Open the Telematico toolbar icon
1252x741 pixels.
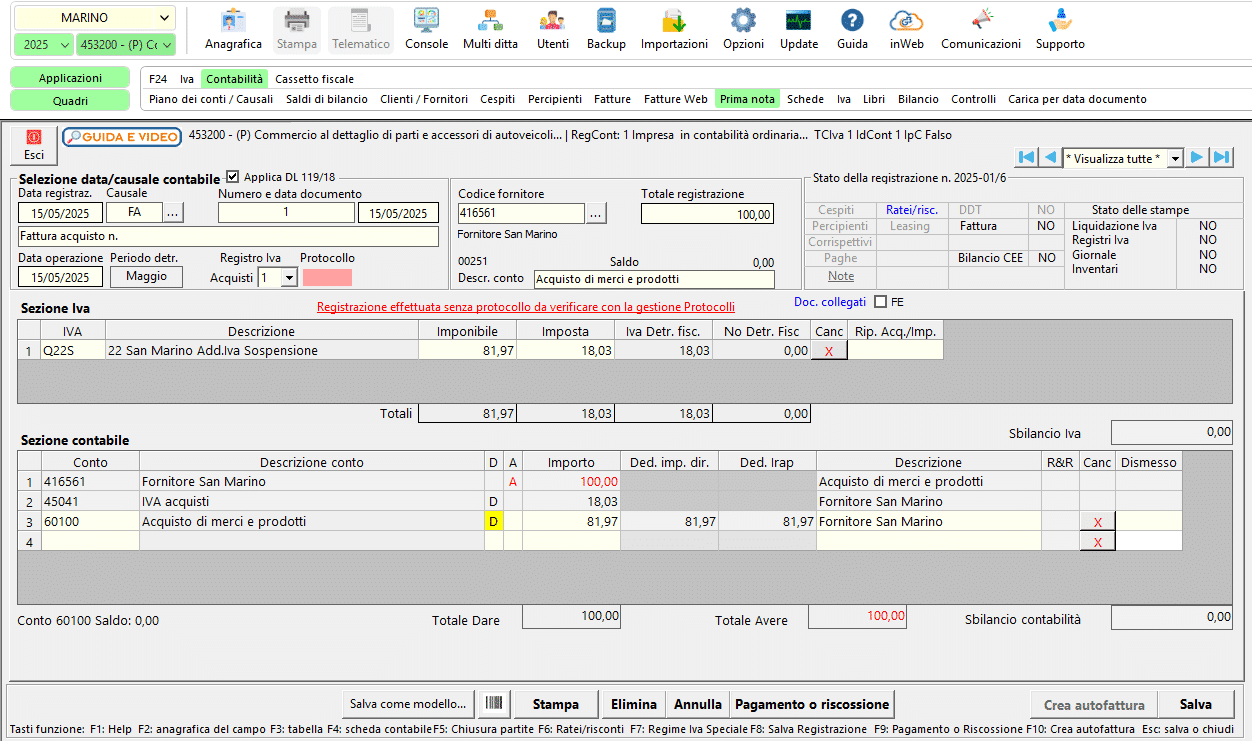click(361, 30)
